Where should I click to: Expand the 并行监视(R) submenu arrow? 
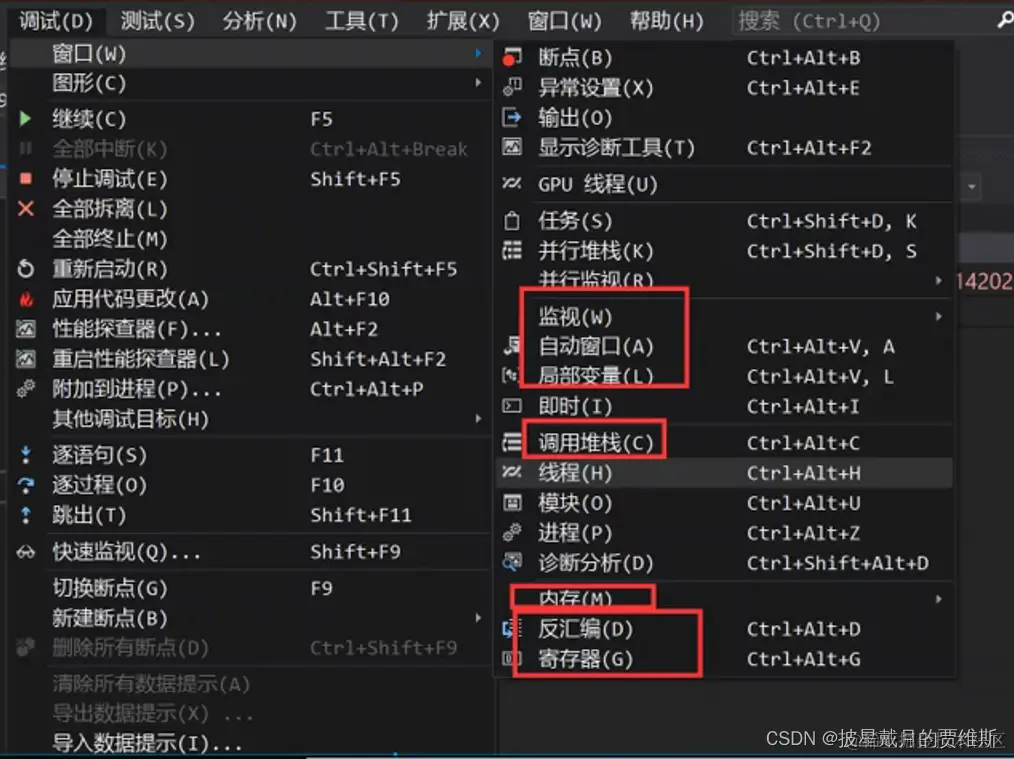click(x=938, y=281)
